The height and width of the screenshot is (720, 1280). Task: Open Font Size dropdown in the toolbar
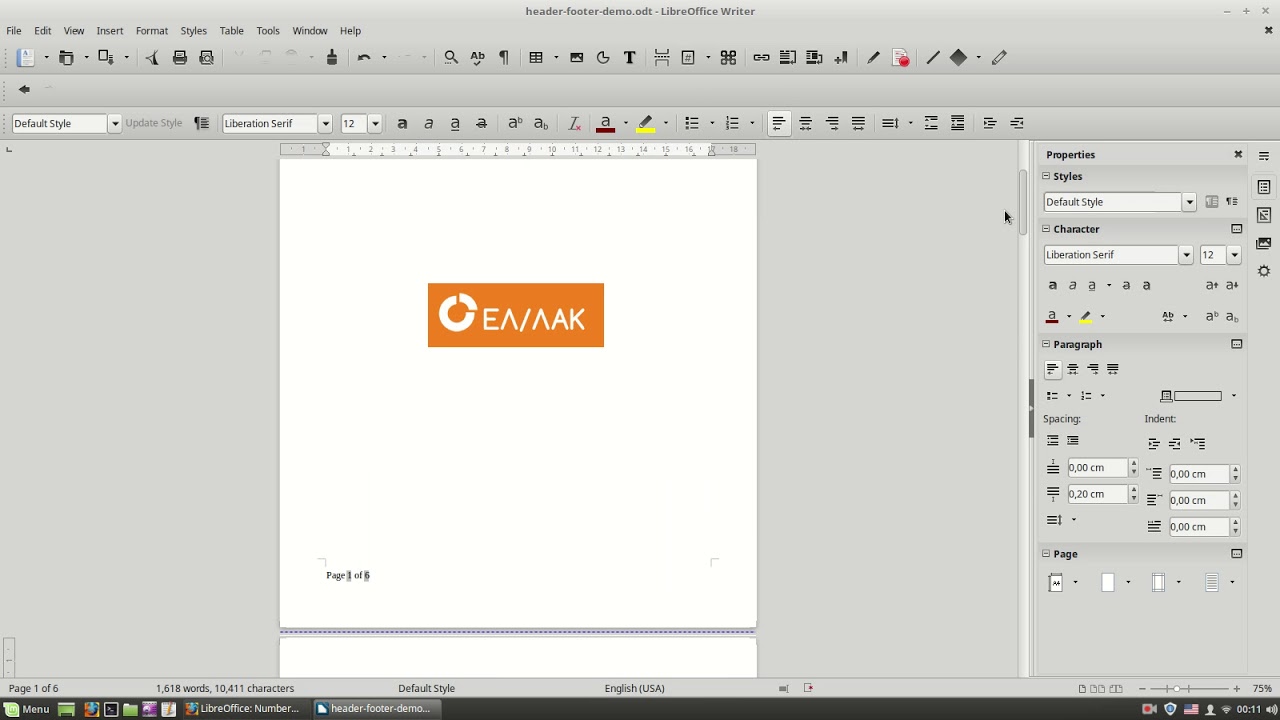tap(375, 123)
